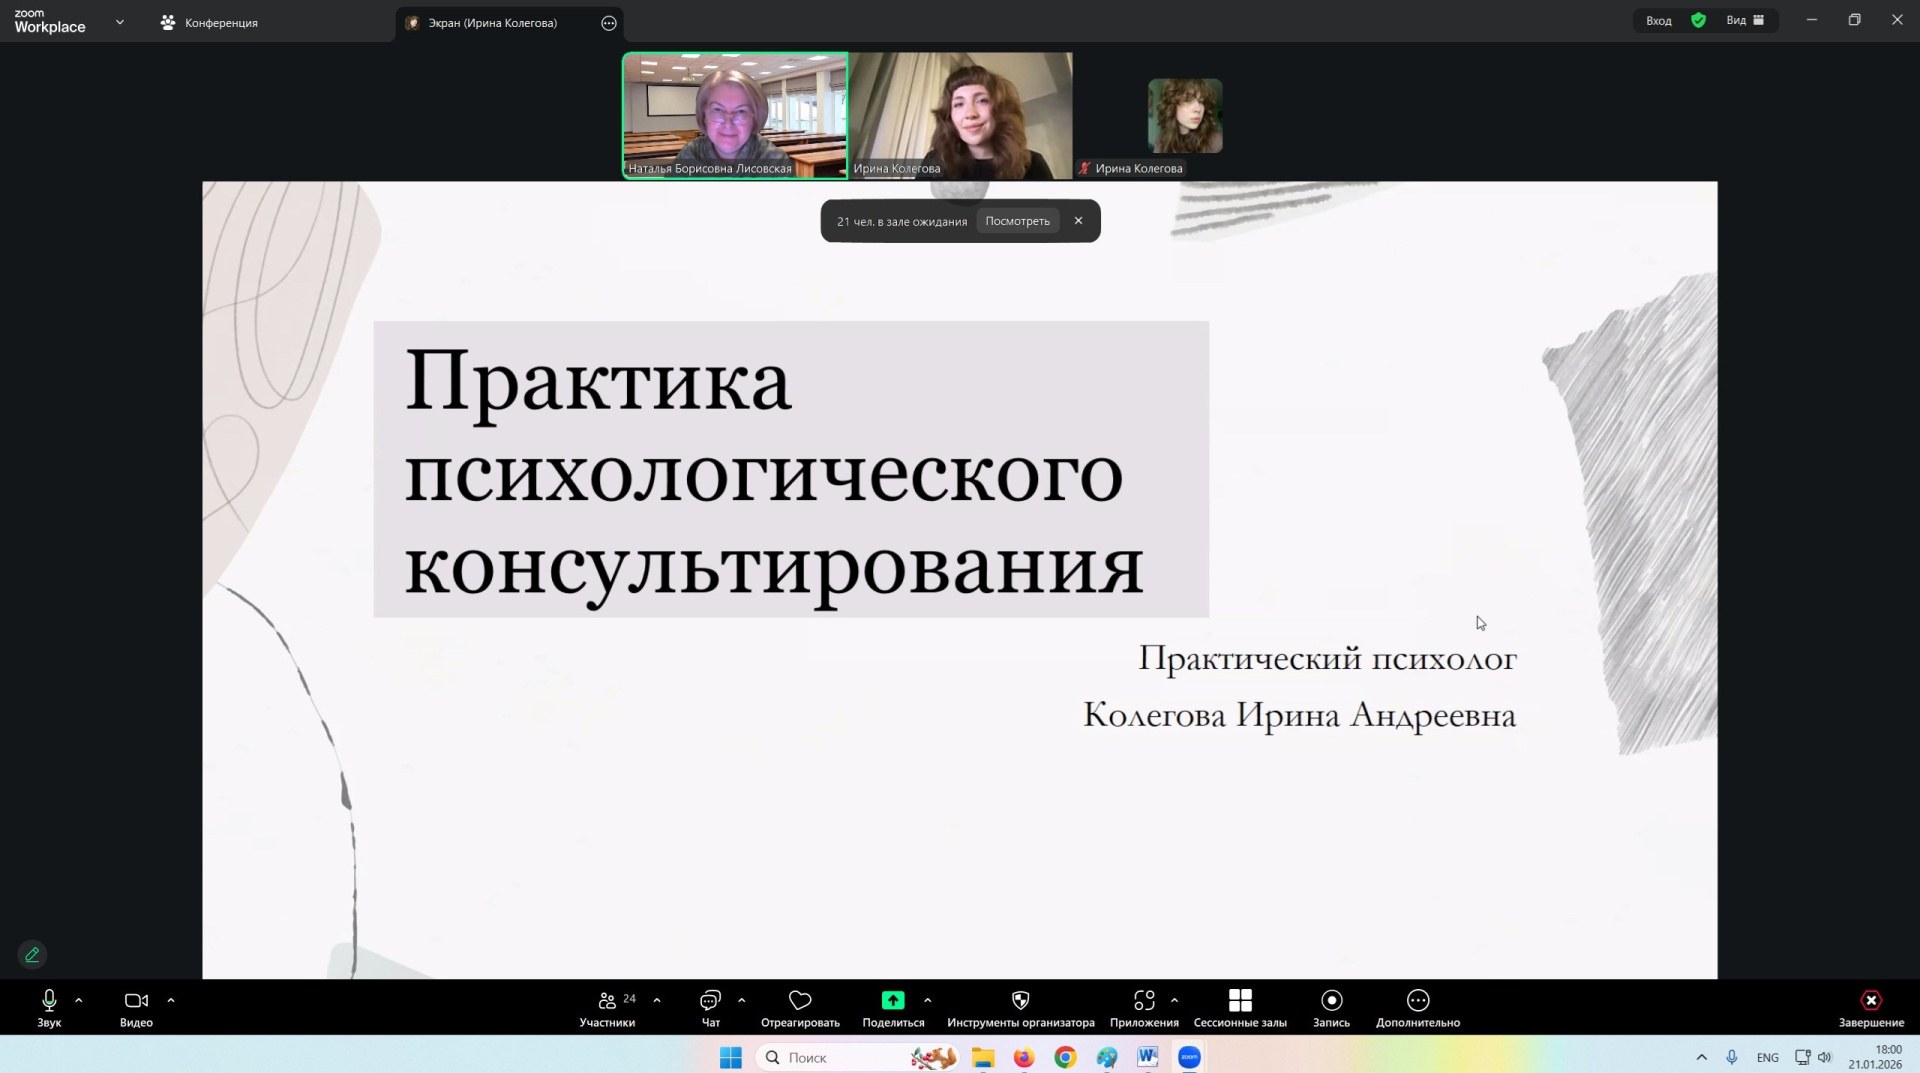Toggle the camera with Видео button

[136, 1007]
